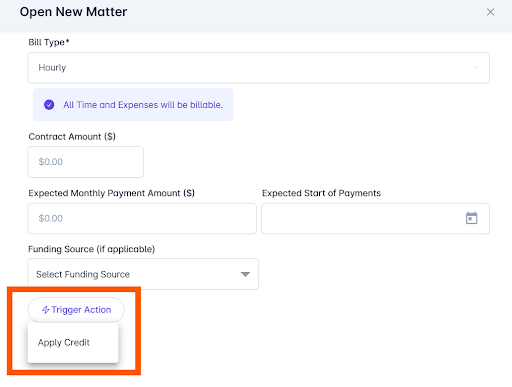Click the 'All Time and Expenses will be billable.' text
Screen dimensions: 512x387
(x=143, y=105)
